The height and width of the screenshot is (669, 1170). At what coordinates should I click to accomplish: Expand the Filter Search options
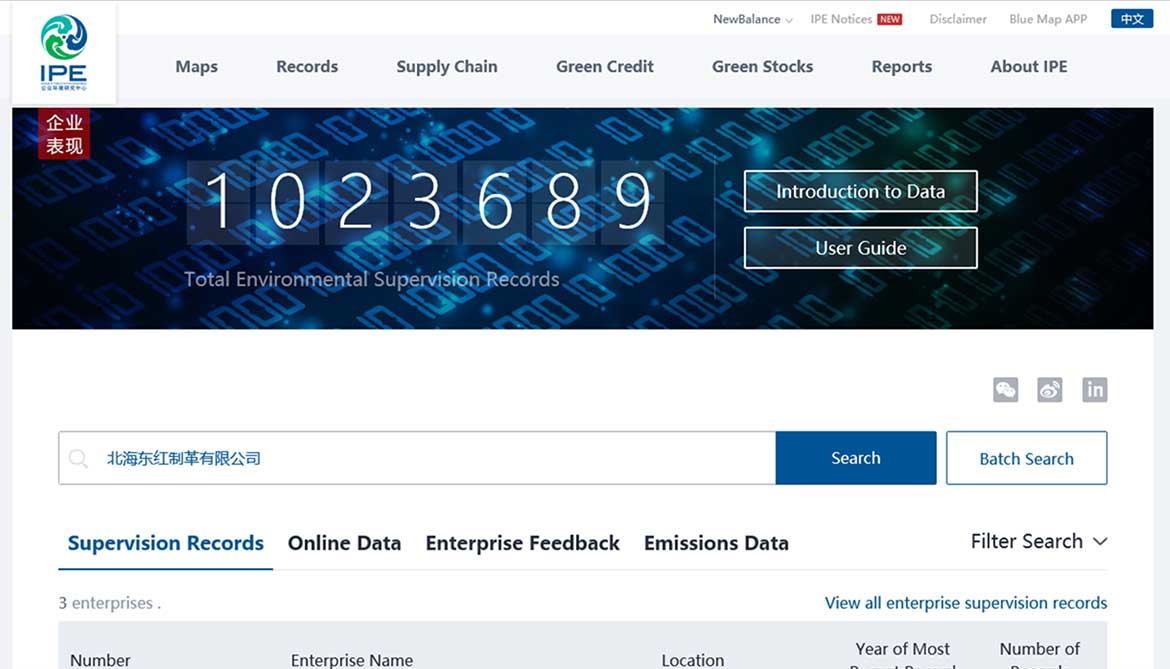(1038, 541)
